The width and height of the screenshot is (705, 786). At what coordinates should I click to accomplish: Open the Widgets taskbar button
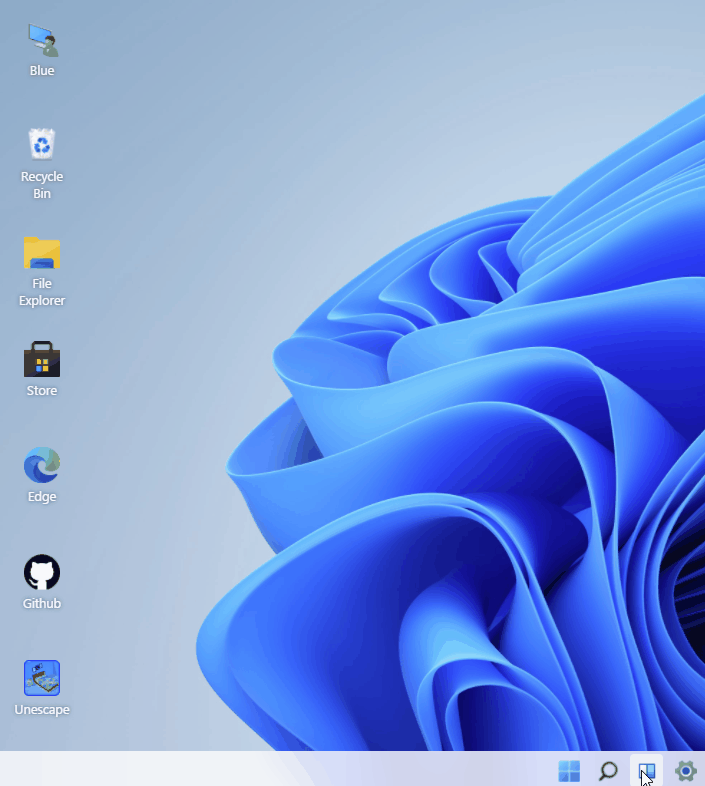[647, 770]
